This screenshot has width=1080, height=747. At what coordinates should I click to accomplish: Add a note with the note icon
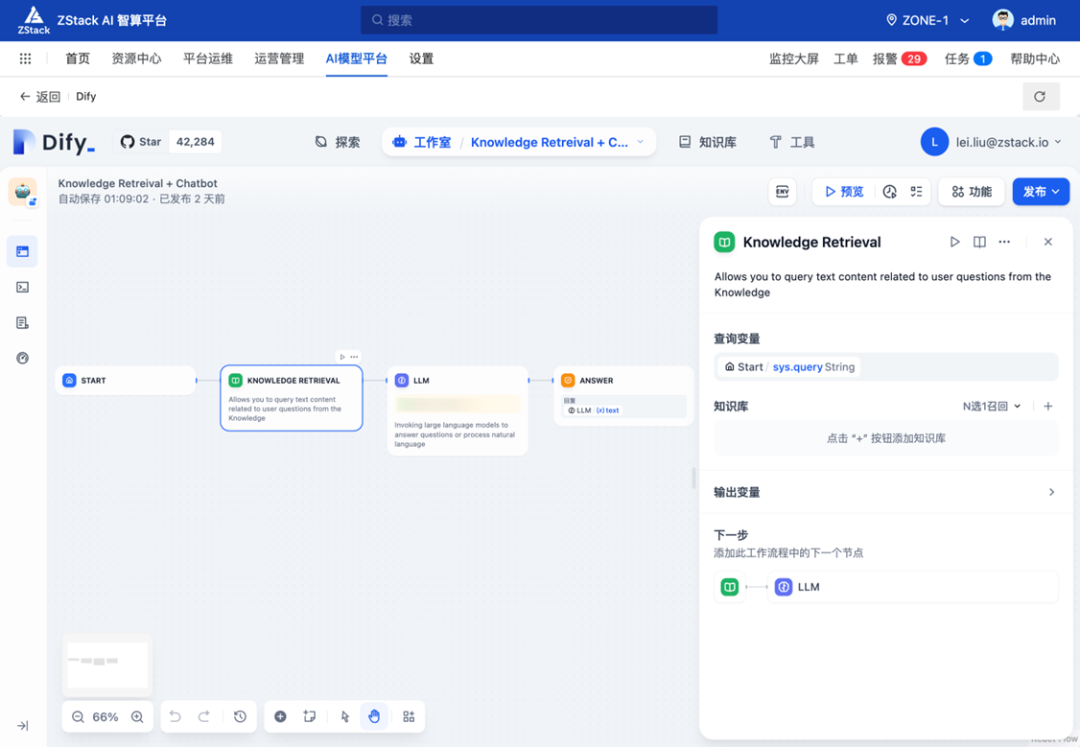(309, 717)
